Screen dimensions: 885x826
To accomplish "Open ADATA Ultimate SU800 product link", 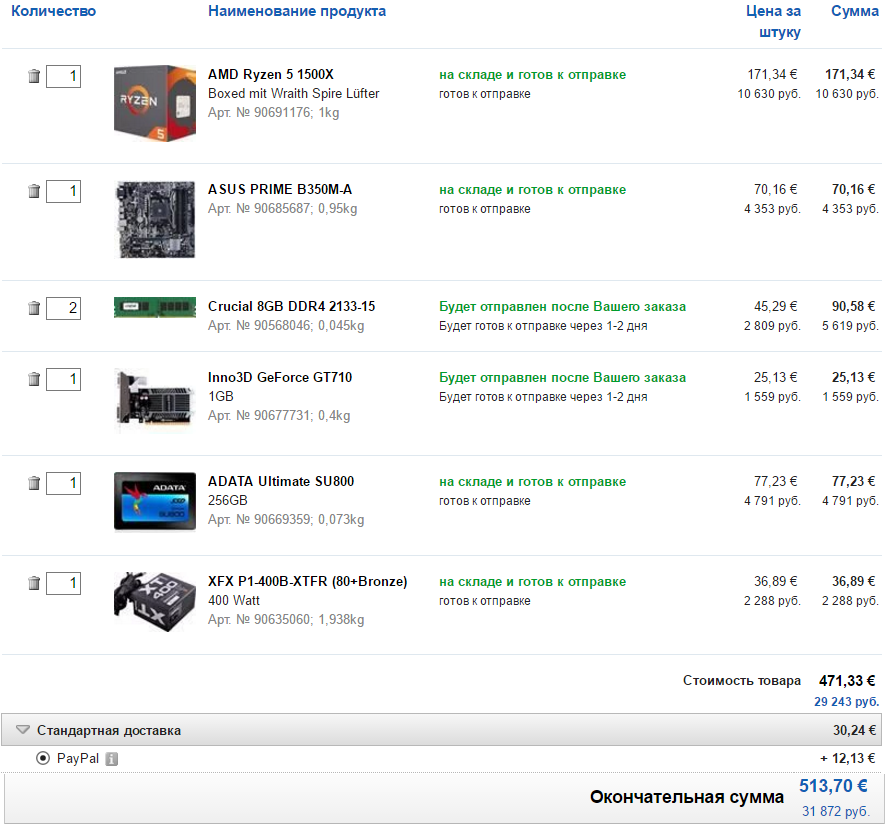I will point(281,482).
